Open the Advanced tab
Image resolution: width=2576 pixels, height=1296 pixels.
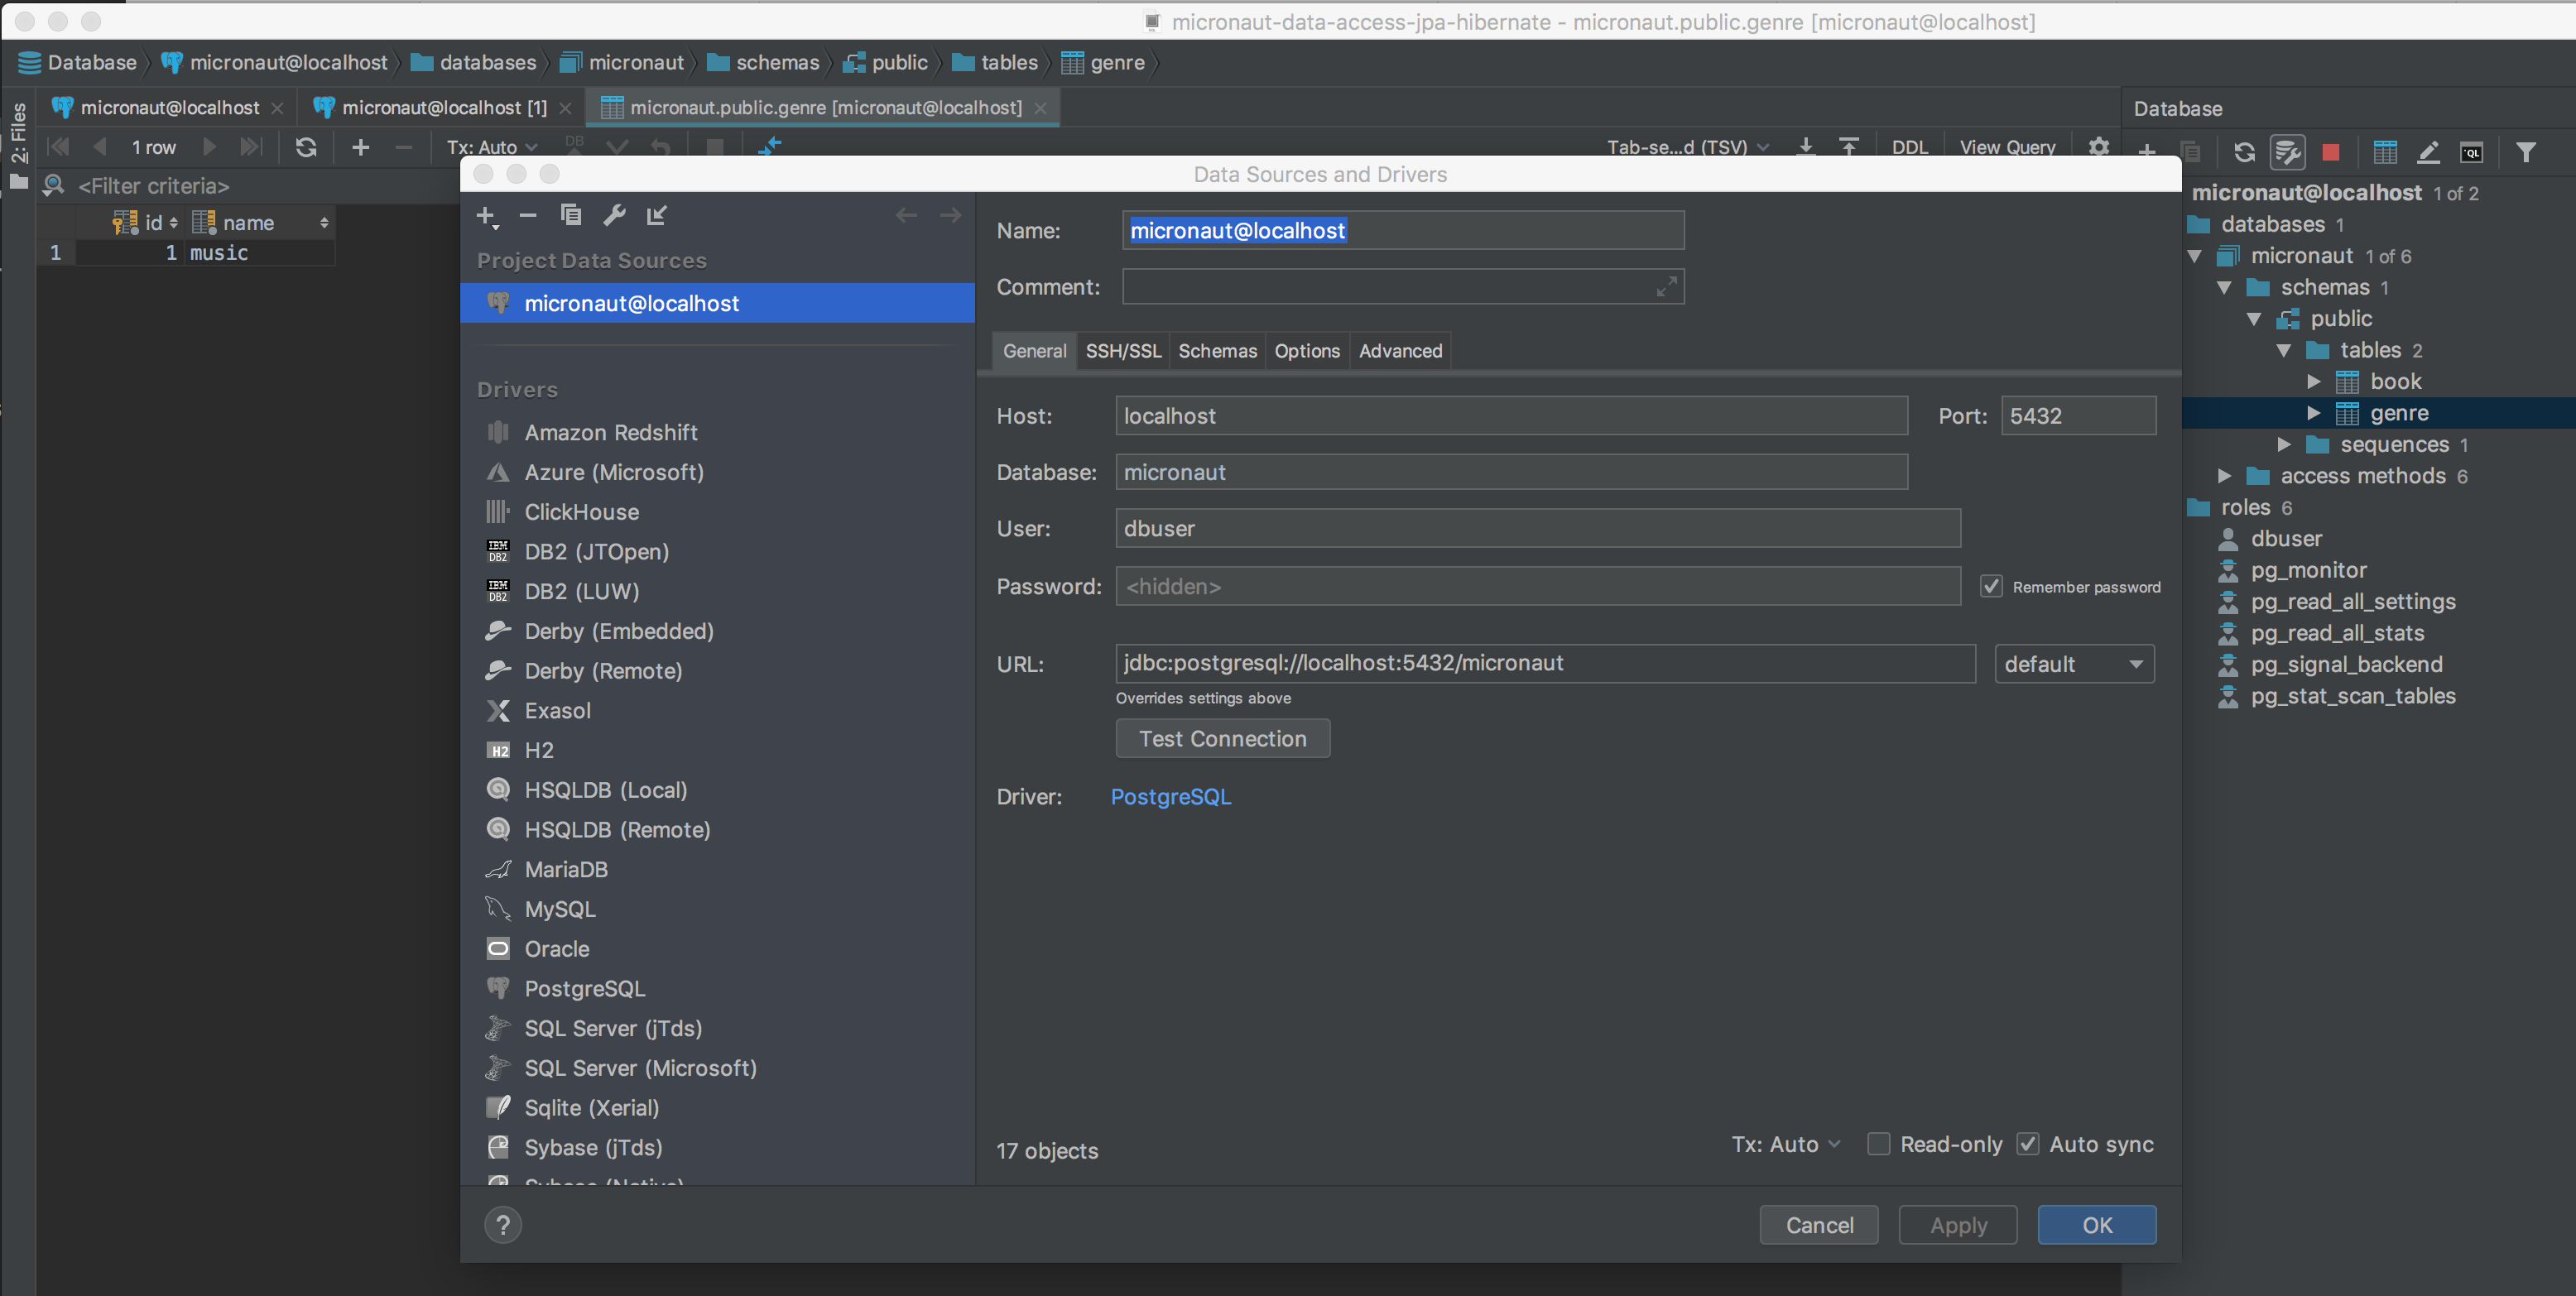(1400, 351)
